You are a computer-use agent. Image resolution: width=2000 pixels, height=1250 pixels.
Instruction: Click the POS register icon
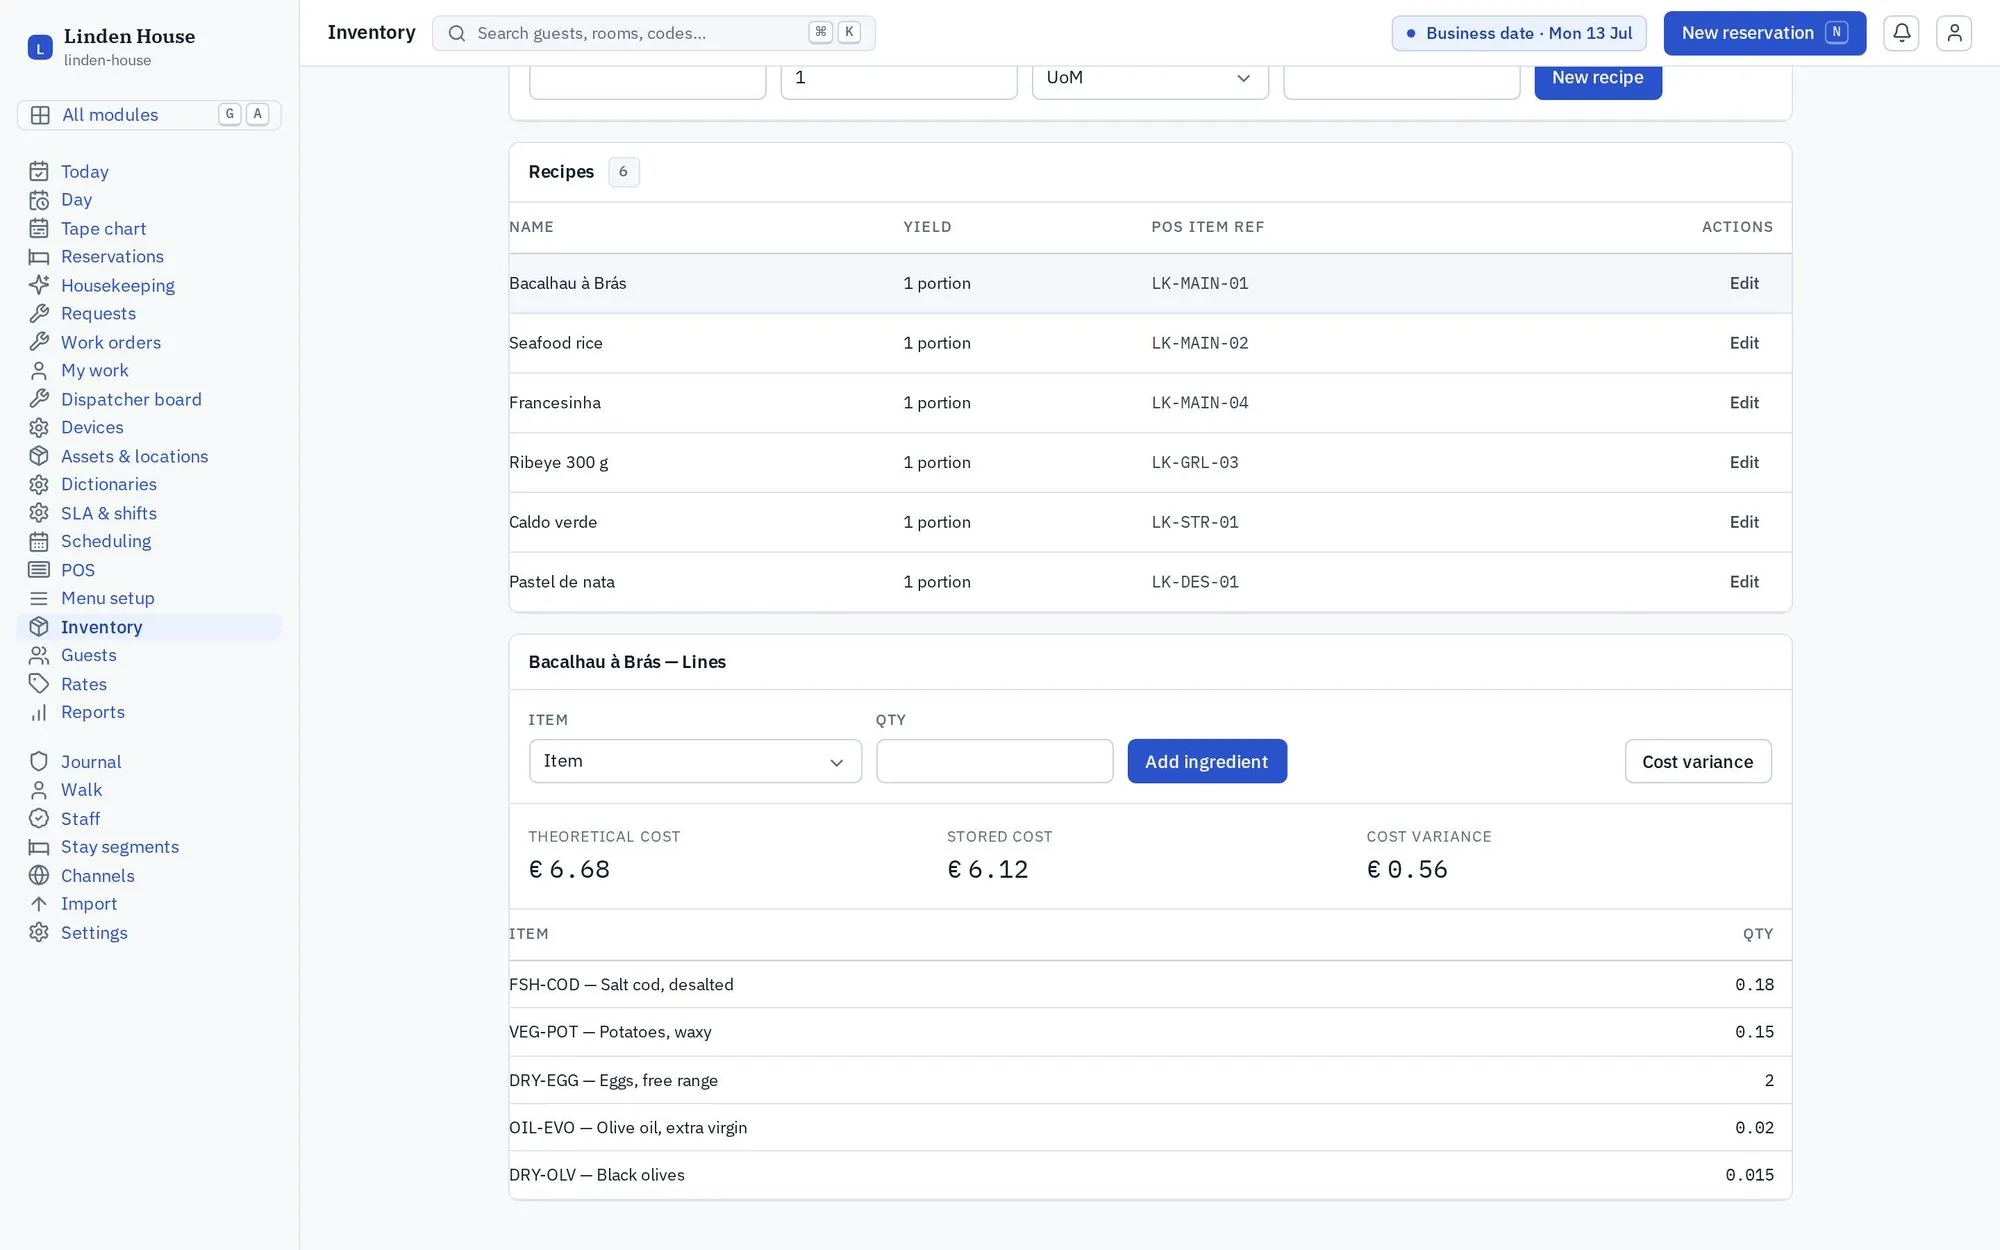tap(39, 570)
